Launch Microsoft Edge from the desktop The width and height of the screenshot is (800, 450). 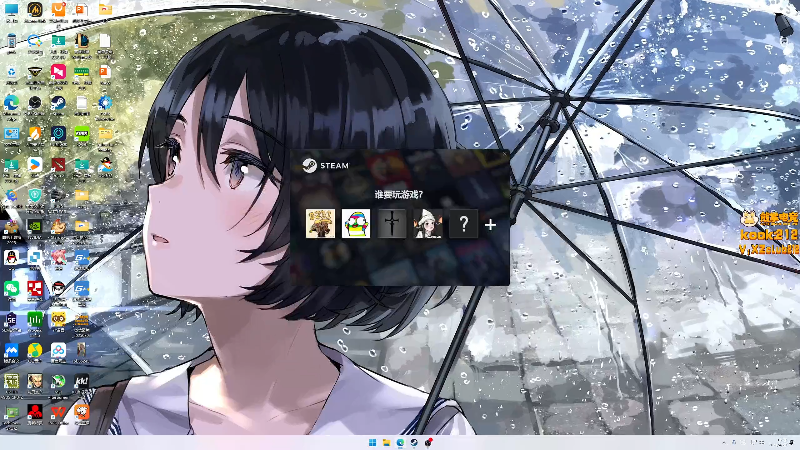tap(11, 103)
